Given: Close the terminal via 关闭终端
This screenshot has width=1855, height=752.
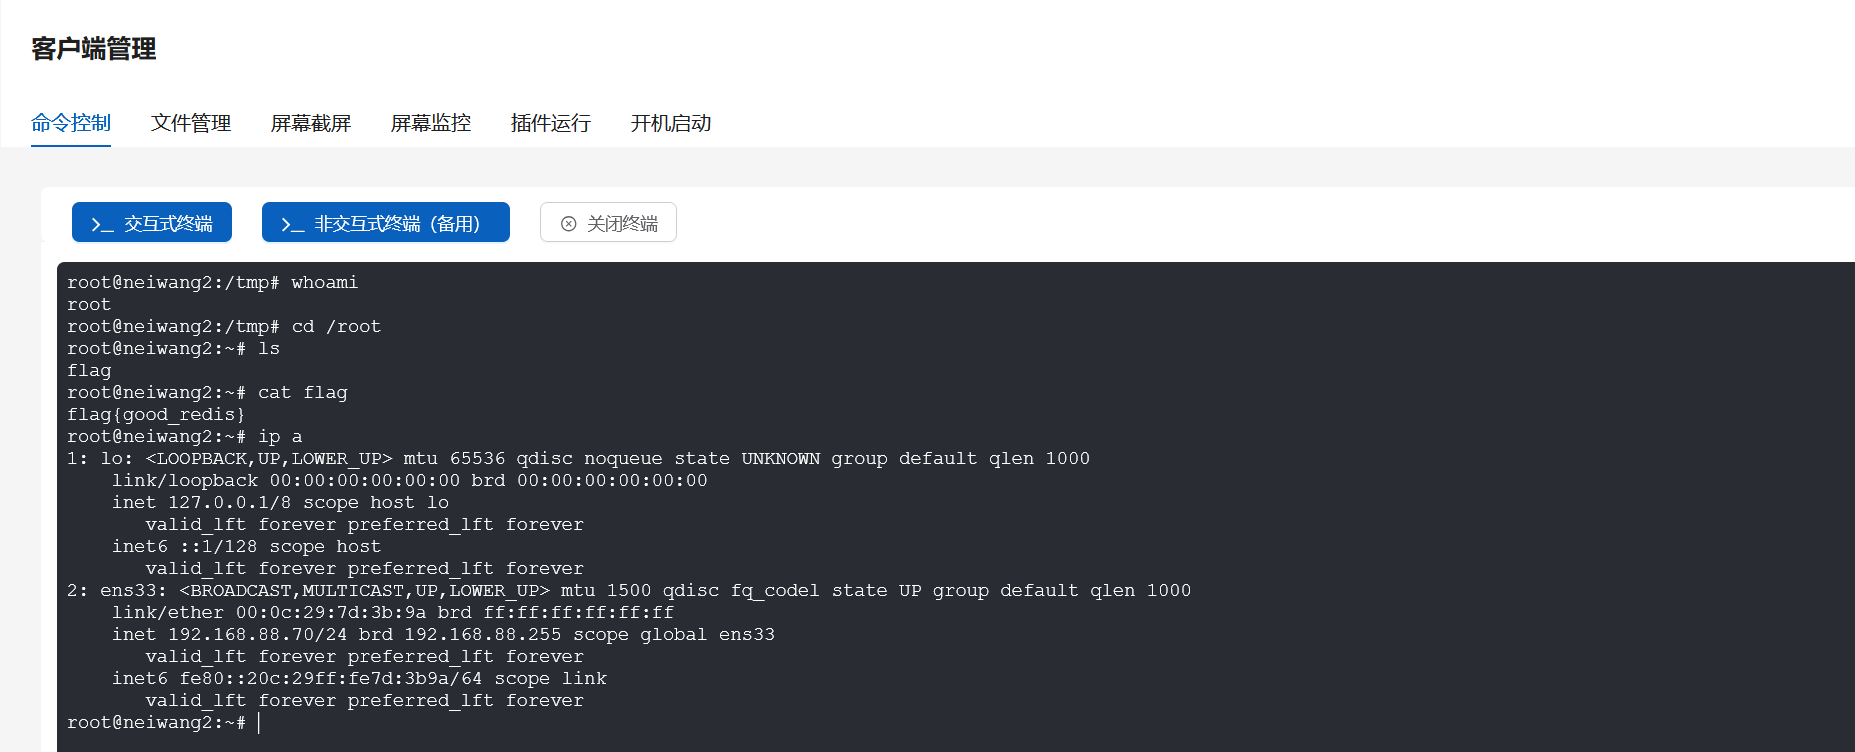Looking at the screenshot, I should (608, 222).
